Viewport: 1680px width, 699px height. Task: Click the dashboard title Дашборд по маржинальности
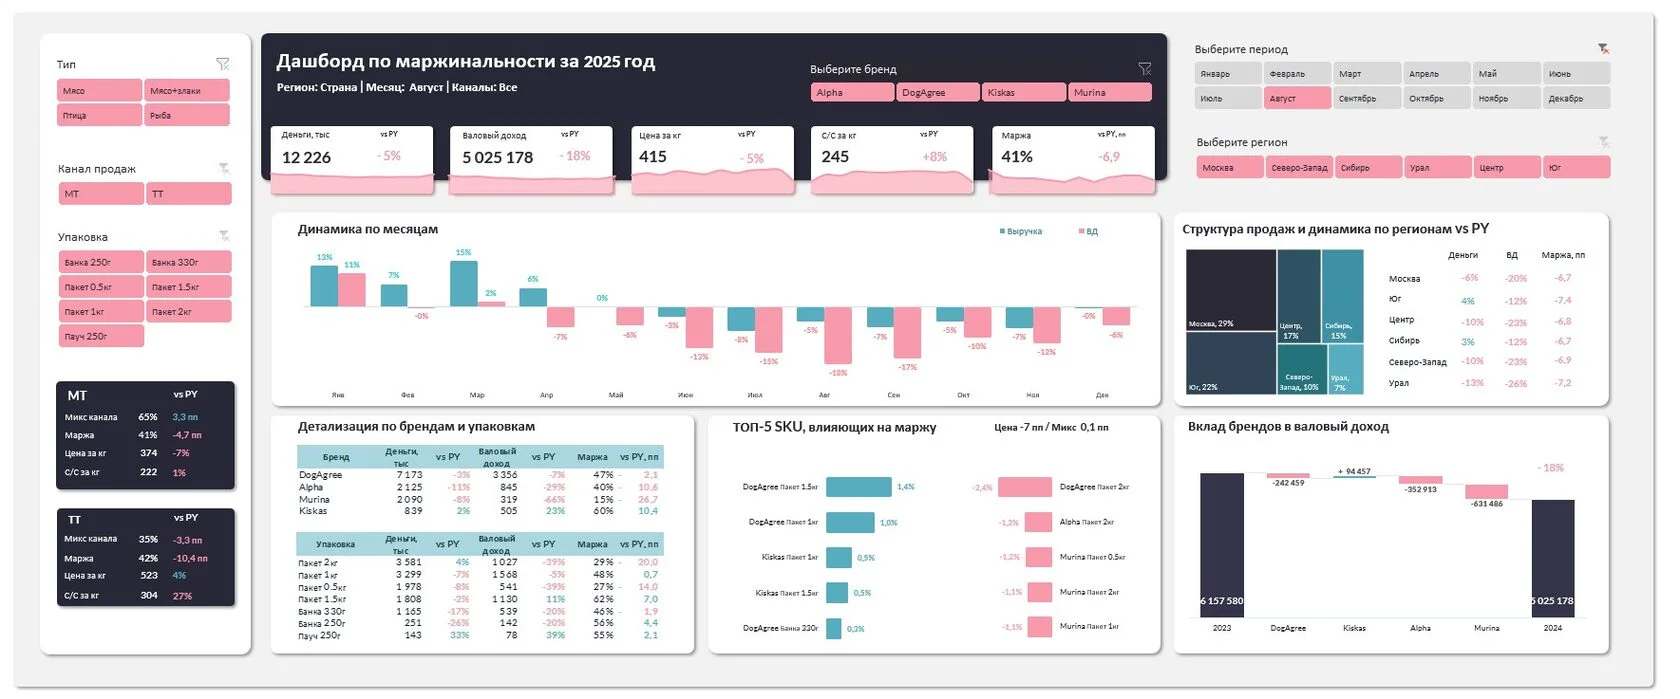pos(465,61)
